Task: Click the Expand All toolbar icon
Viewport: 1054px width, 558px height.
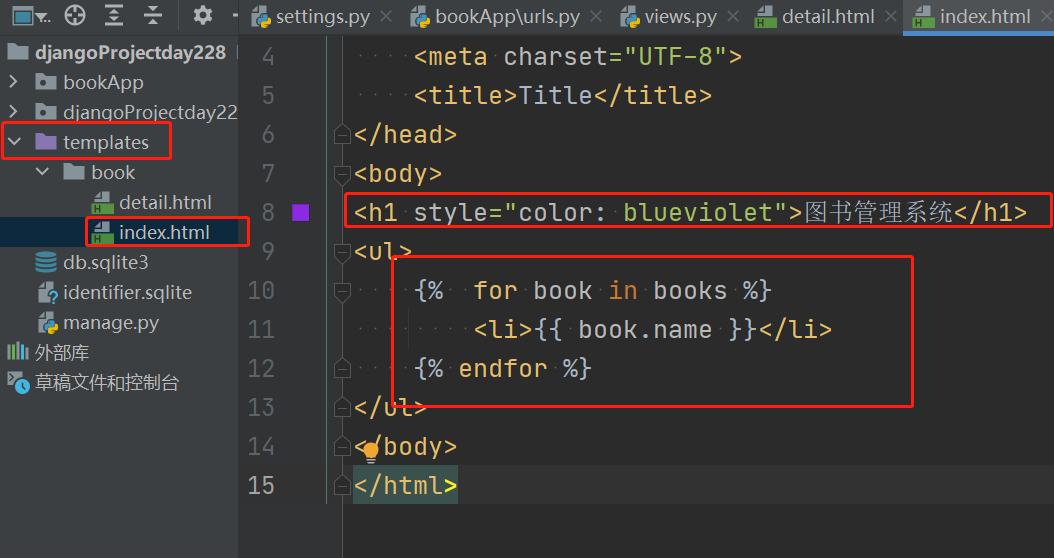Action: (x=114, y=15)
